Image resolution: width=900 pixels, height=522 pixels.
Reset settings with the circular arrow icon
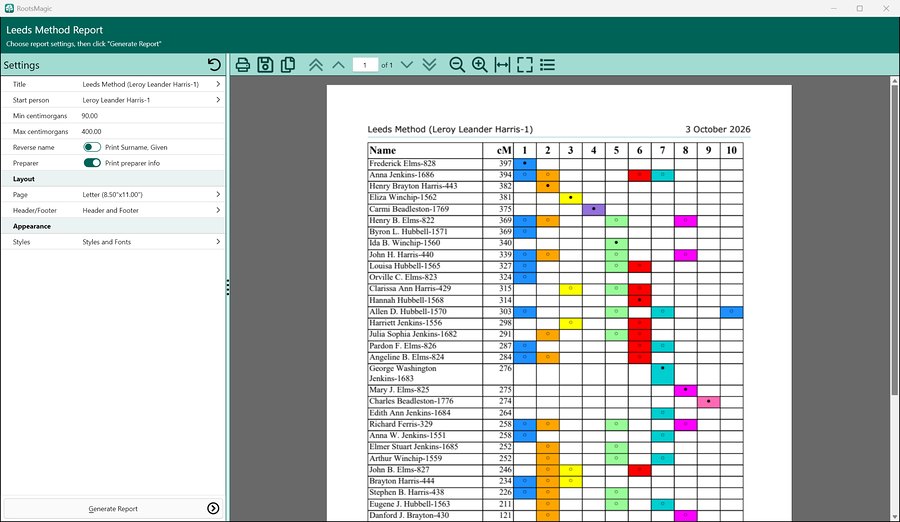click(214, 64)
